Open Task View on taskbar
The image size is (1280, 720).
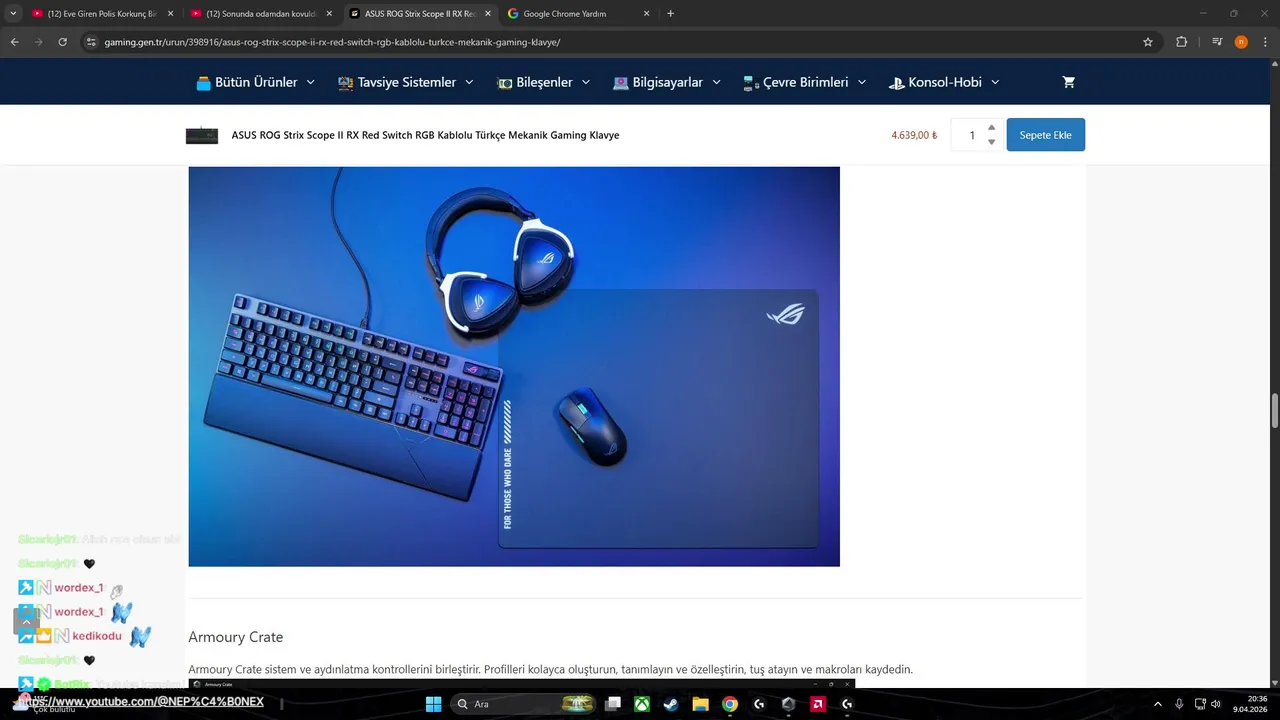(x=613, y=704)
